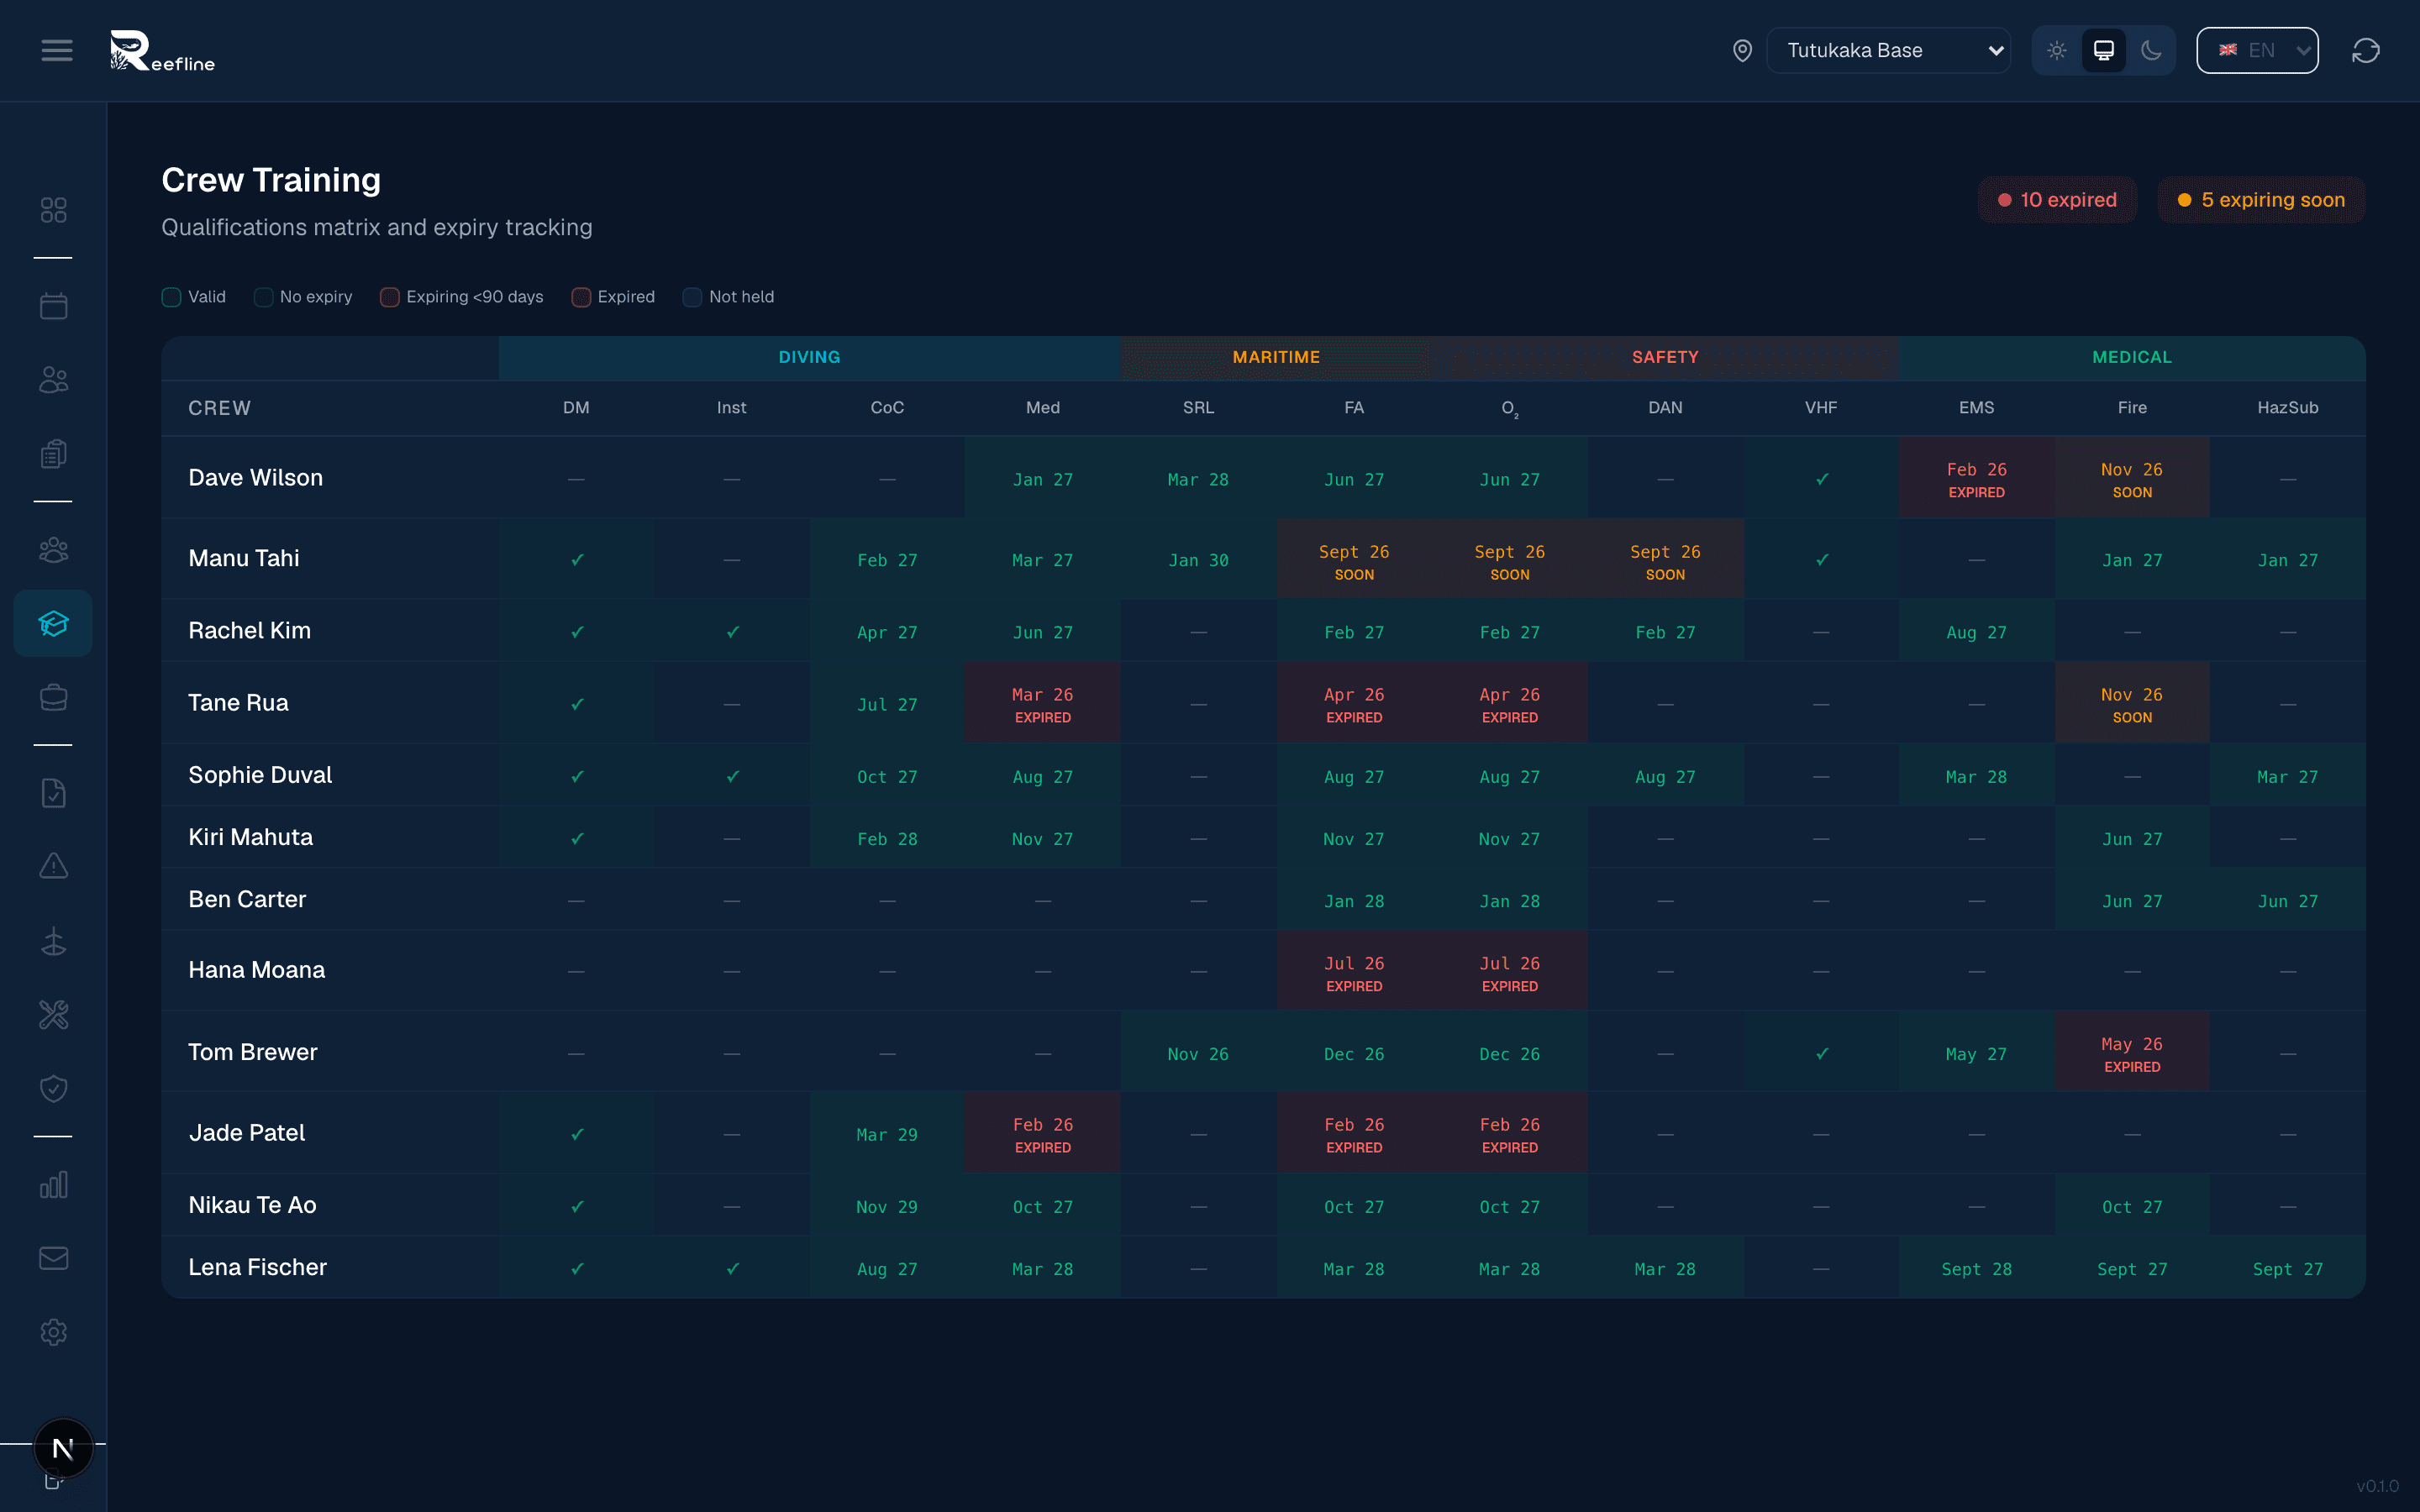The height and width of the screenshot is (1512, 2420).
Task: Select the MARITIME category header
Action: tap(1277, 358)
